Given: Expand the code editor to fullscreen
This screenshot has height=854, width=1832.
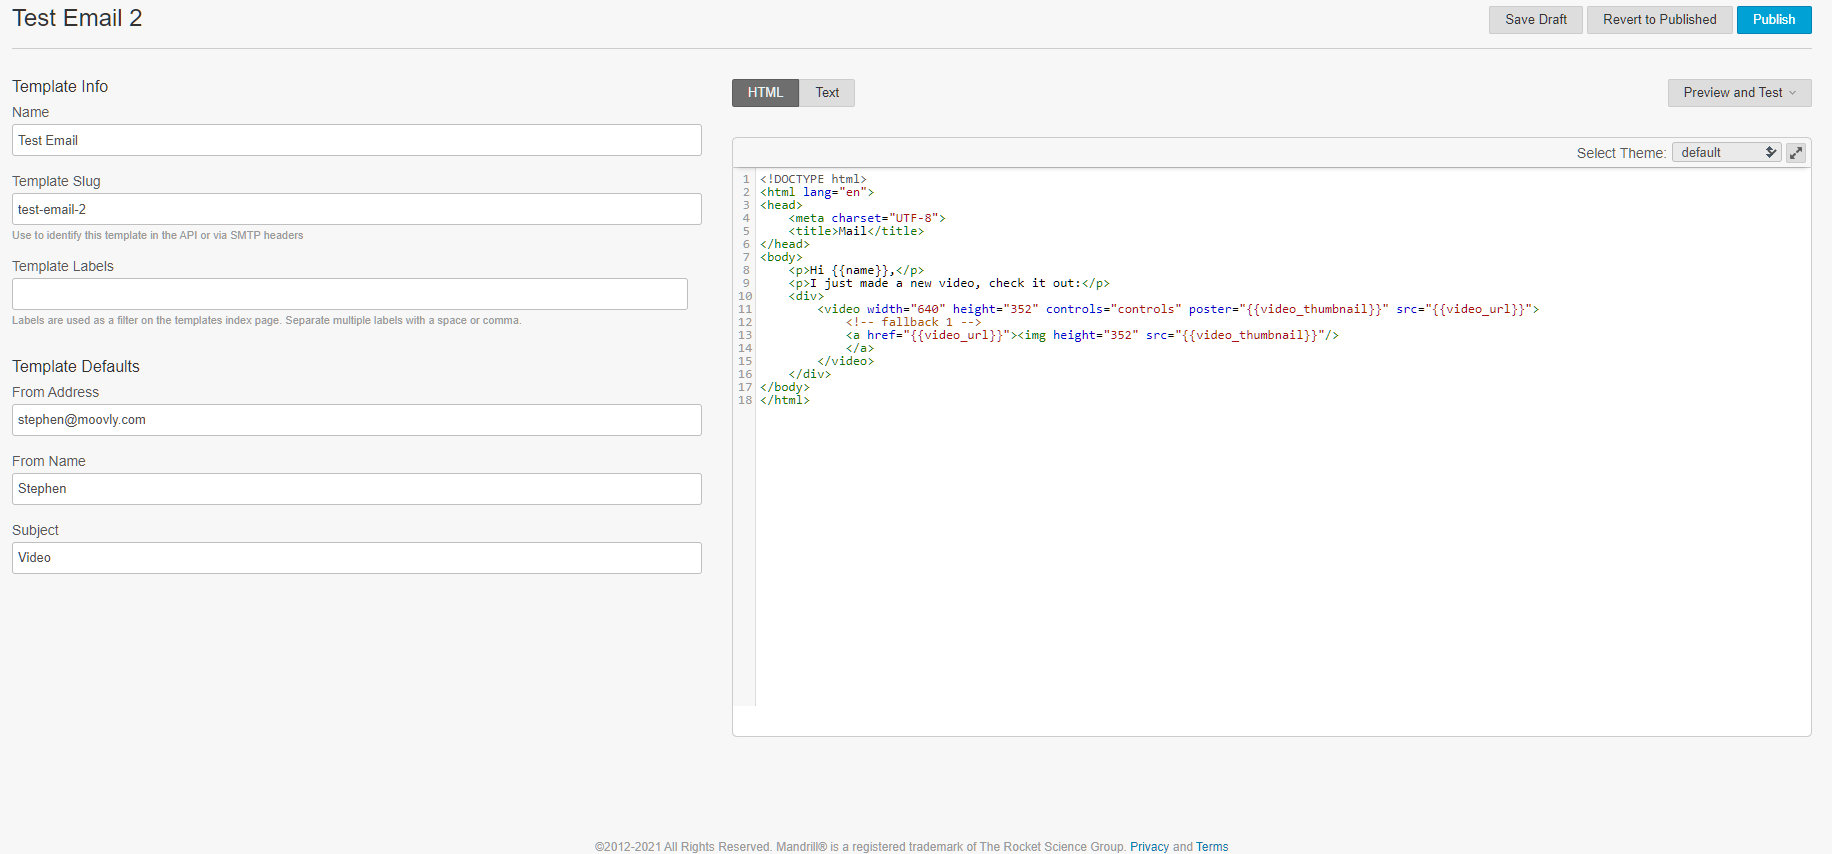Looking at the screenshot, I should [x=1796, y=153].
